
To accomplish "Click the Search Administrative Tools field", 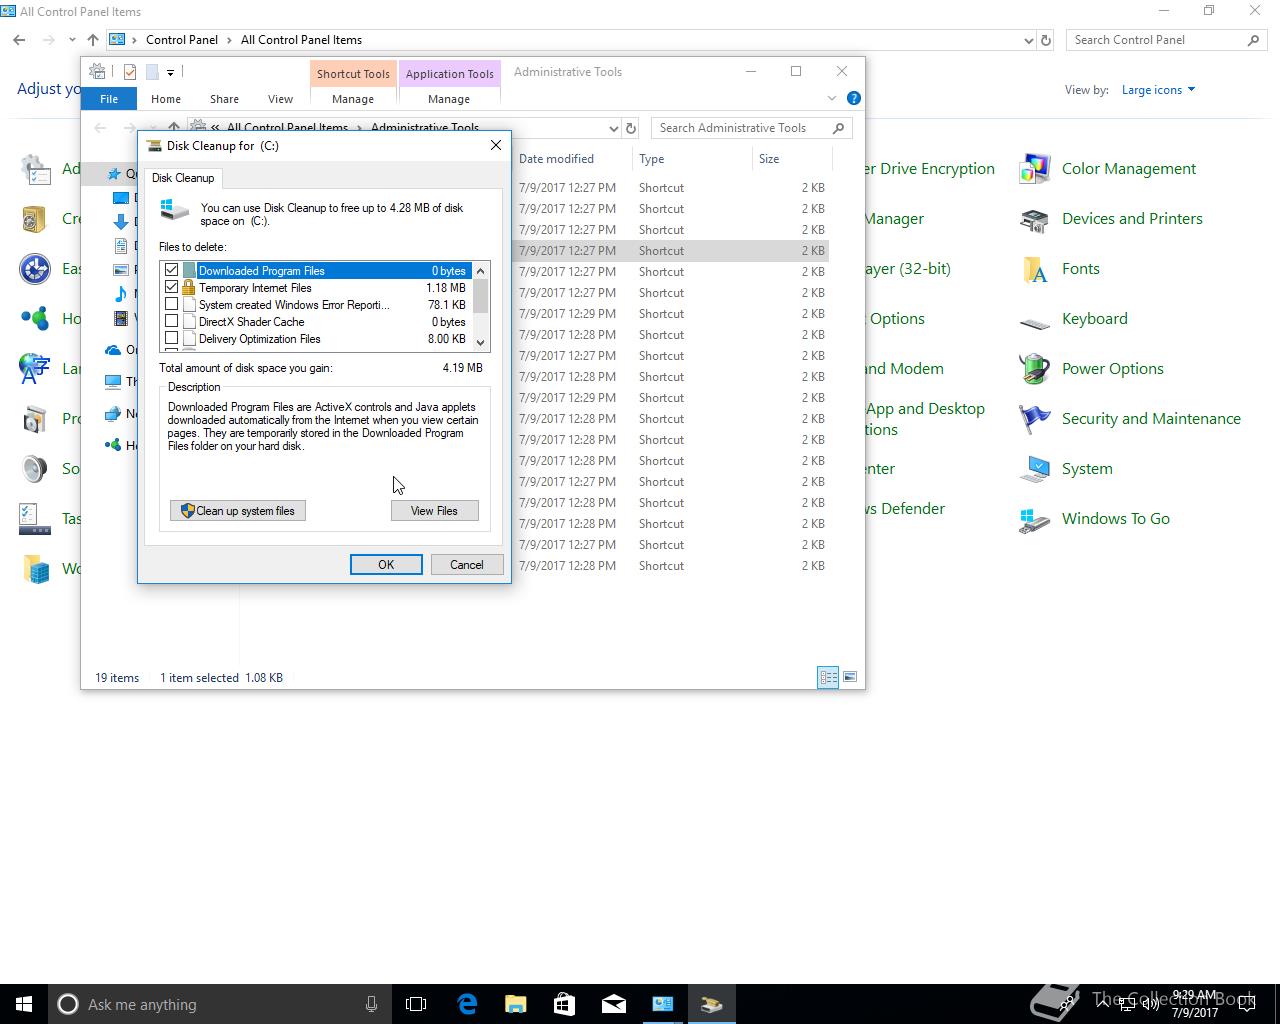I will coord(752,128).
